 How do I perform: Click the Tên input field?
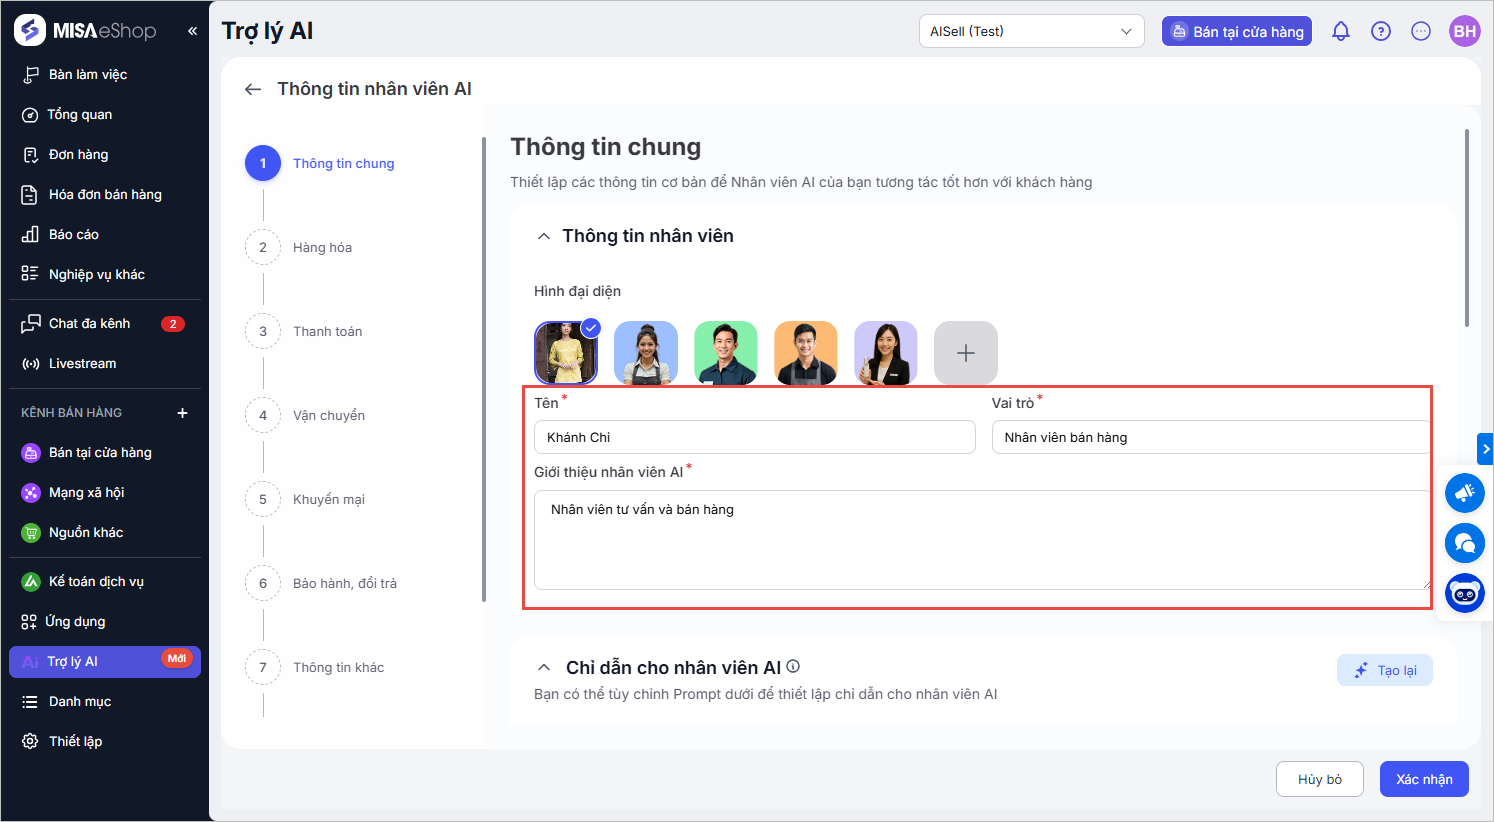tap(754, 437)
